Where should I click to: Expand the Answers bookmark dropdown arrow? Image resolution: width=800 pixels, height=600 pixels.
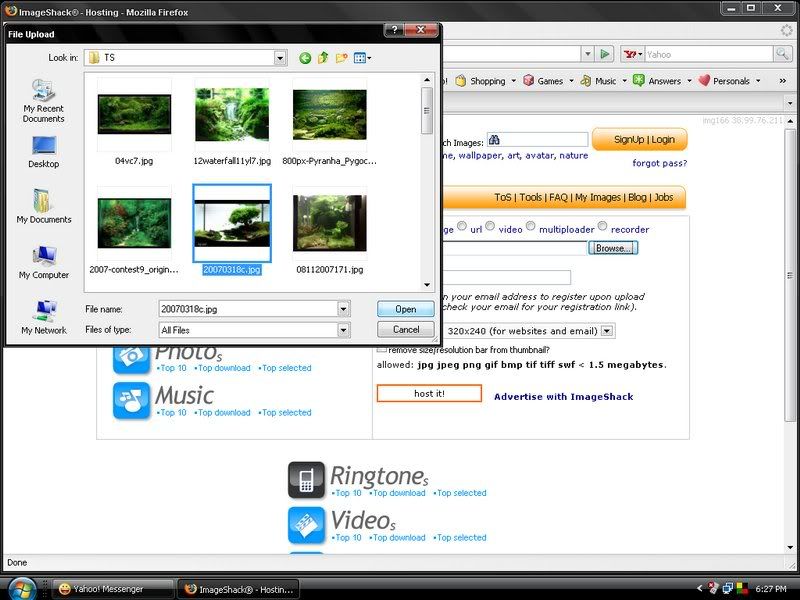[x=689, y=81]
